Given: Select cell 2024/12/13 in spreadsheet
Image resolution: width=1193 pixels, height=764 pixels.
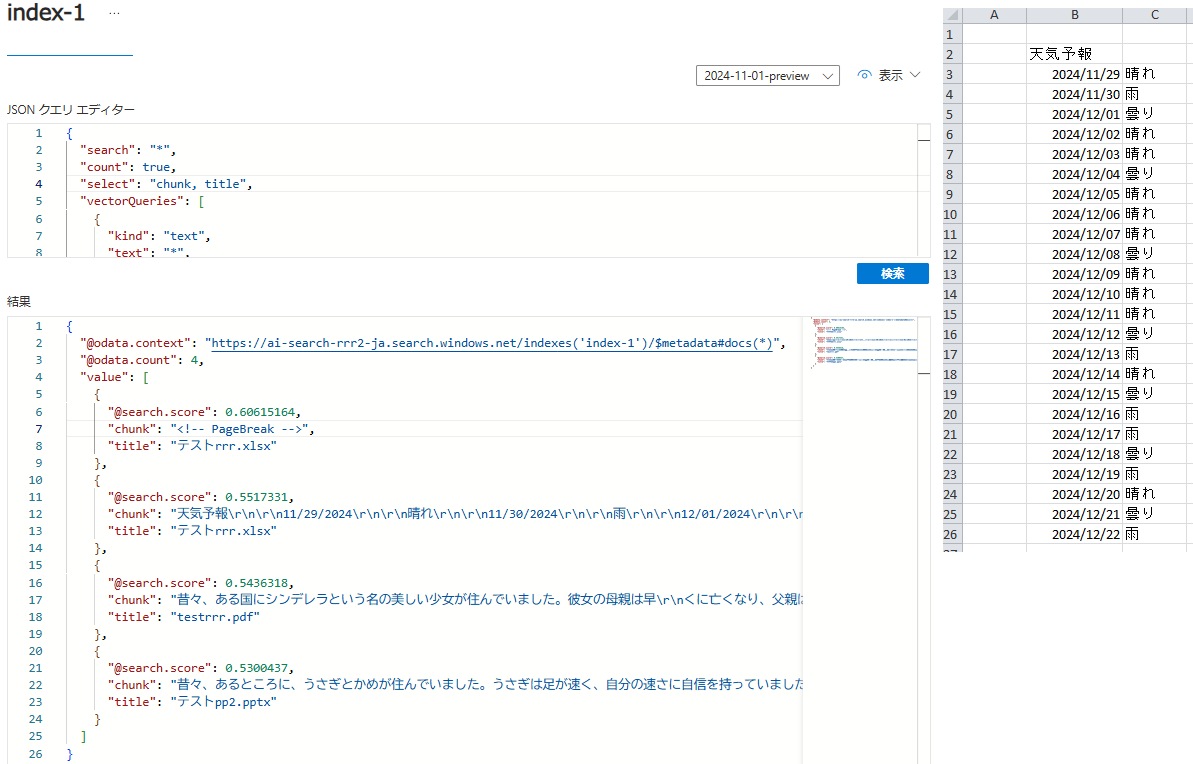Looking at the screenshot, I should [x=1074, y=354].
